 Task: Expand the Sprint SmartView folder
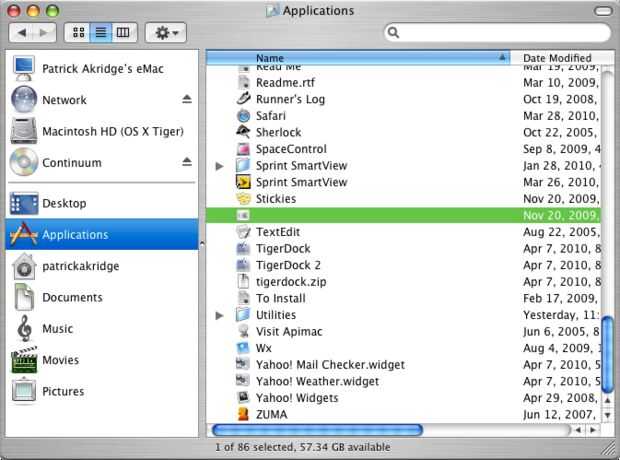pos(219,166)
